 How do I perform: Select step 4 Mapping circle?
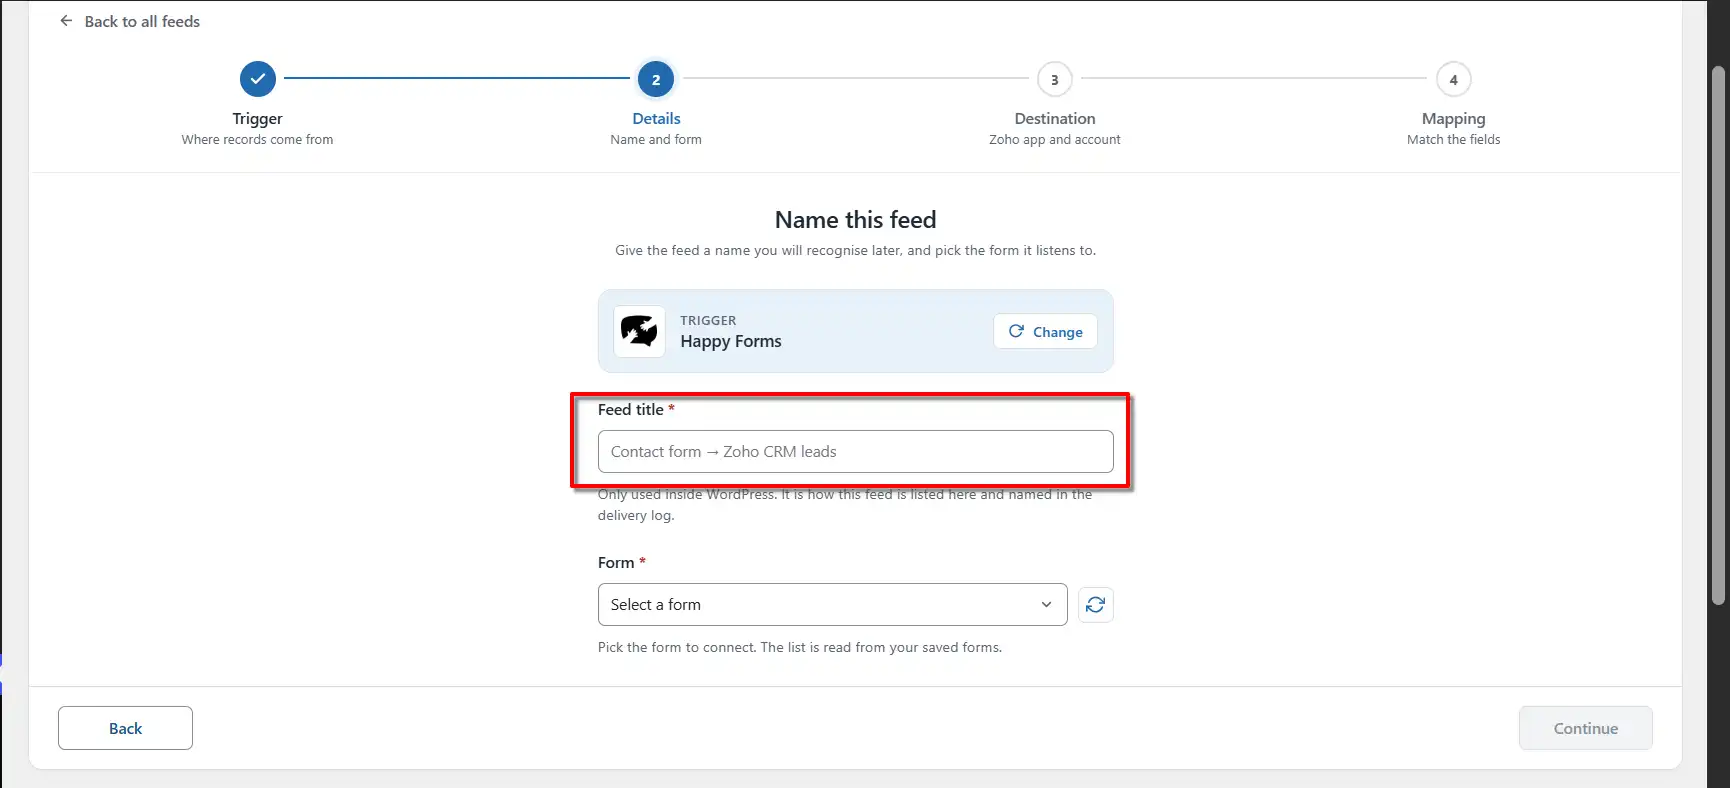[1454, 79]
